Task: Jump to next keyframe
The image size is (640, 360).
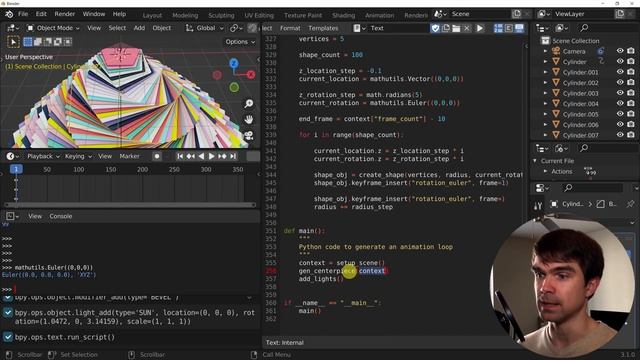Action: (222, 156)
